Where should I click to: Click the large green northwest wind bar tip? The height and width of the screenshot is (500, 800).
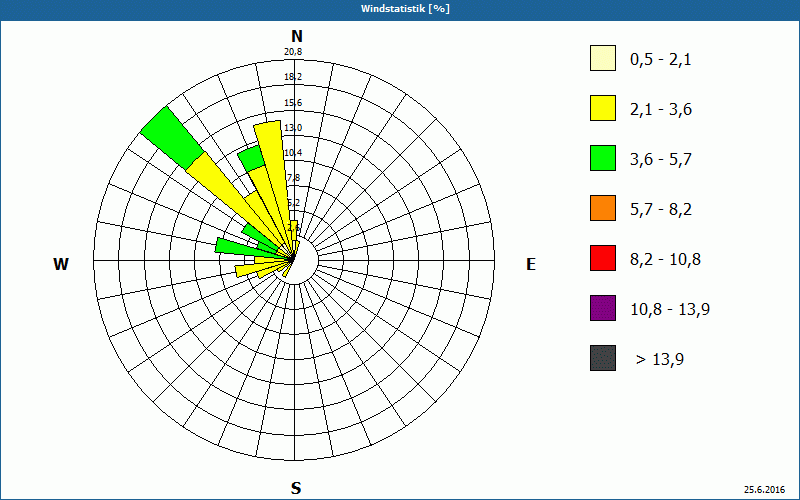click(171, 138)
